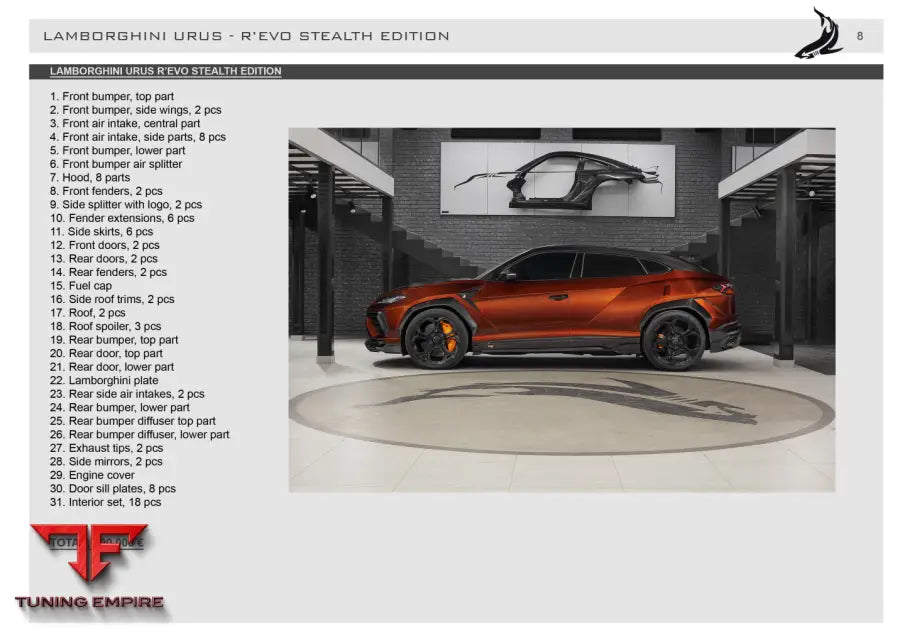Select the page number 8 in header
900x640 pixels.
tap(858, 34)
